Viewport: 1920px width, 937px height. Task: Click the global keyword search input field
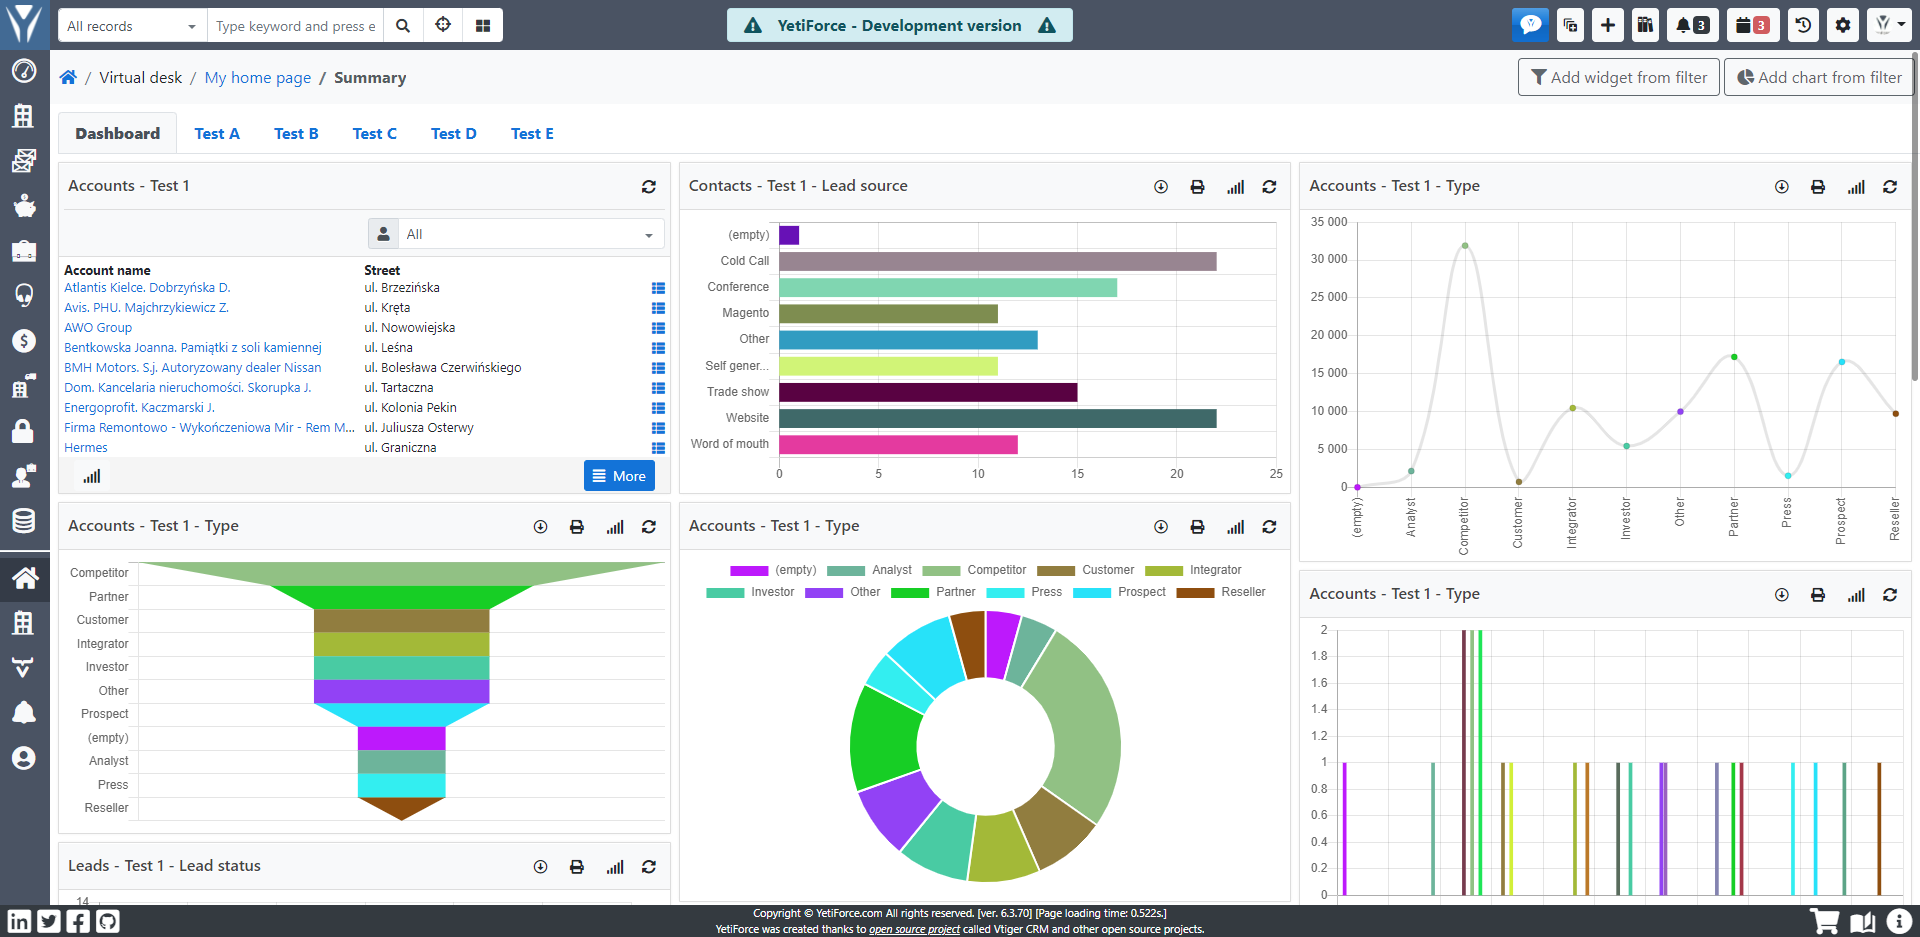295,26
